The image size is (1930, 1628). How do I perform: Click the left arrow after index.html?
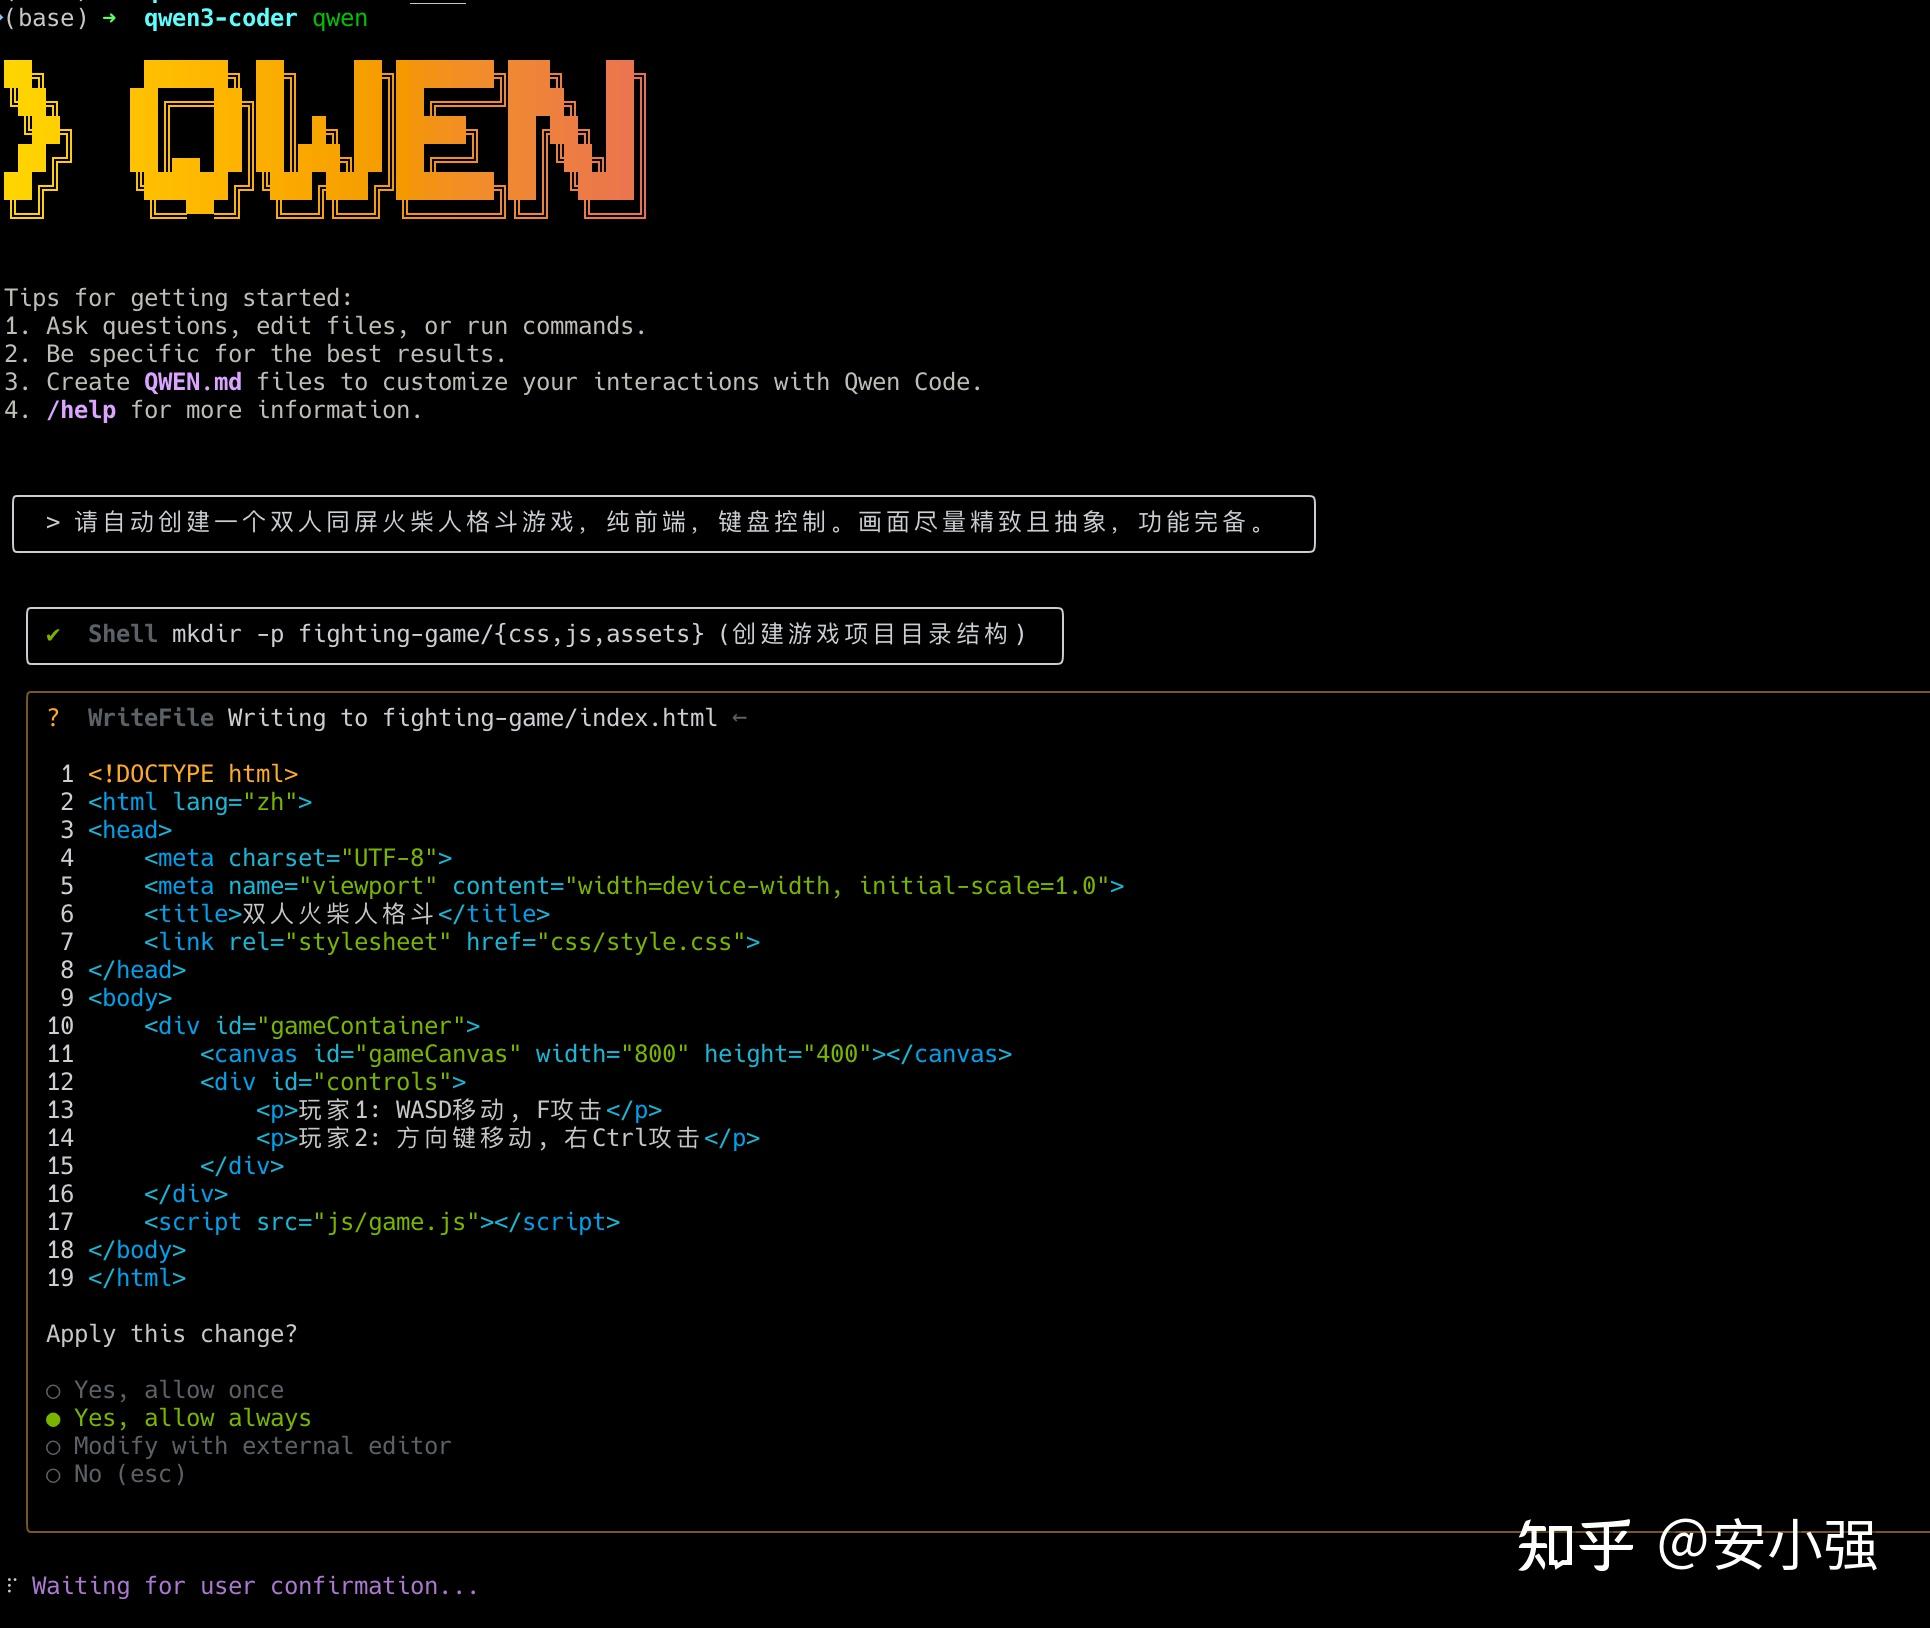740,717
